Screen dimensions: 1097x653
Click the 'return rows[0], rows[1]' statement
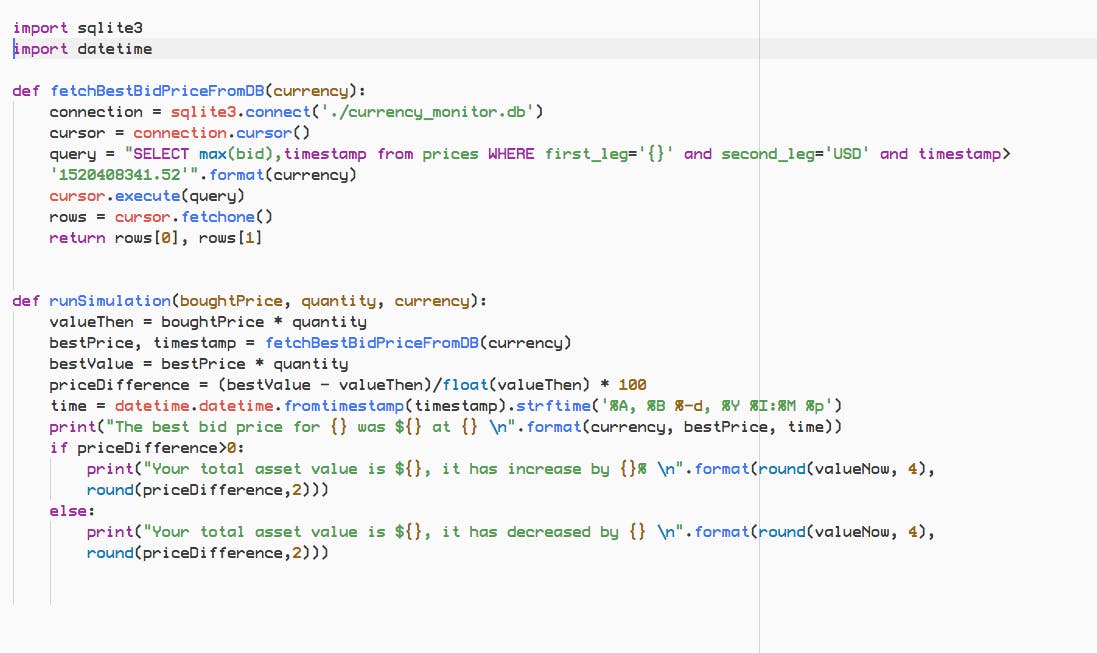click(x=155, y=237)
